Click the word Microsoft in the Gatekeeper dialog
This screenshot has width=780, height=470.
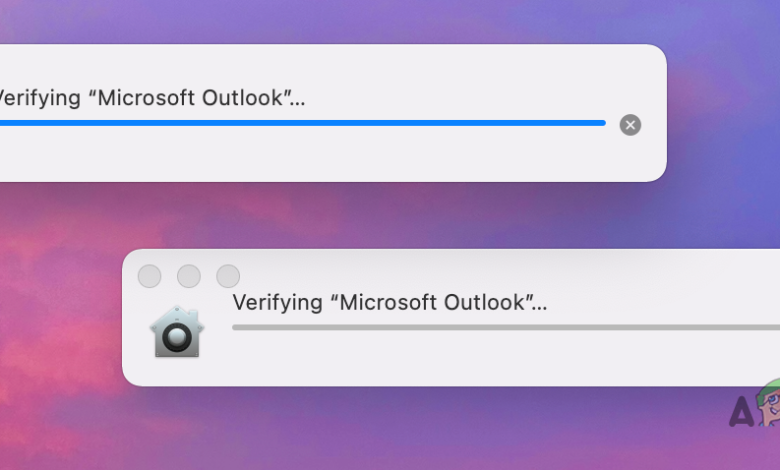(x=389, y=302)
